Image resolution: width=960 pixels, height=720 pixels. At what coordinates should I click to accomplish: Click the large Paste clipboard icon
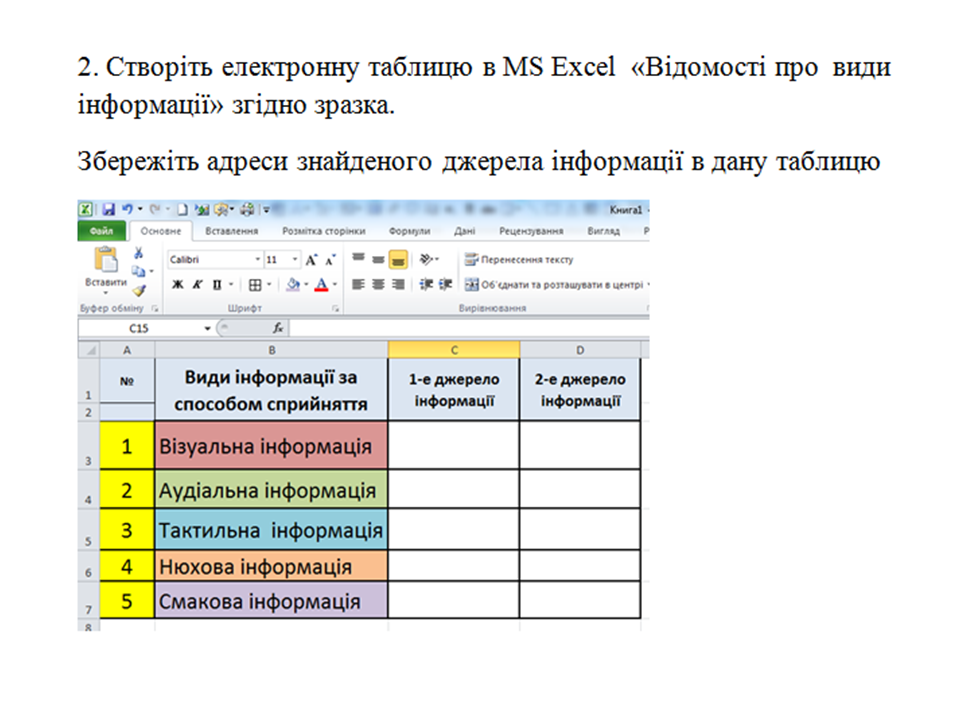[x=106, y=259]
